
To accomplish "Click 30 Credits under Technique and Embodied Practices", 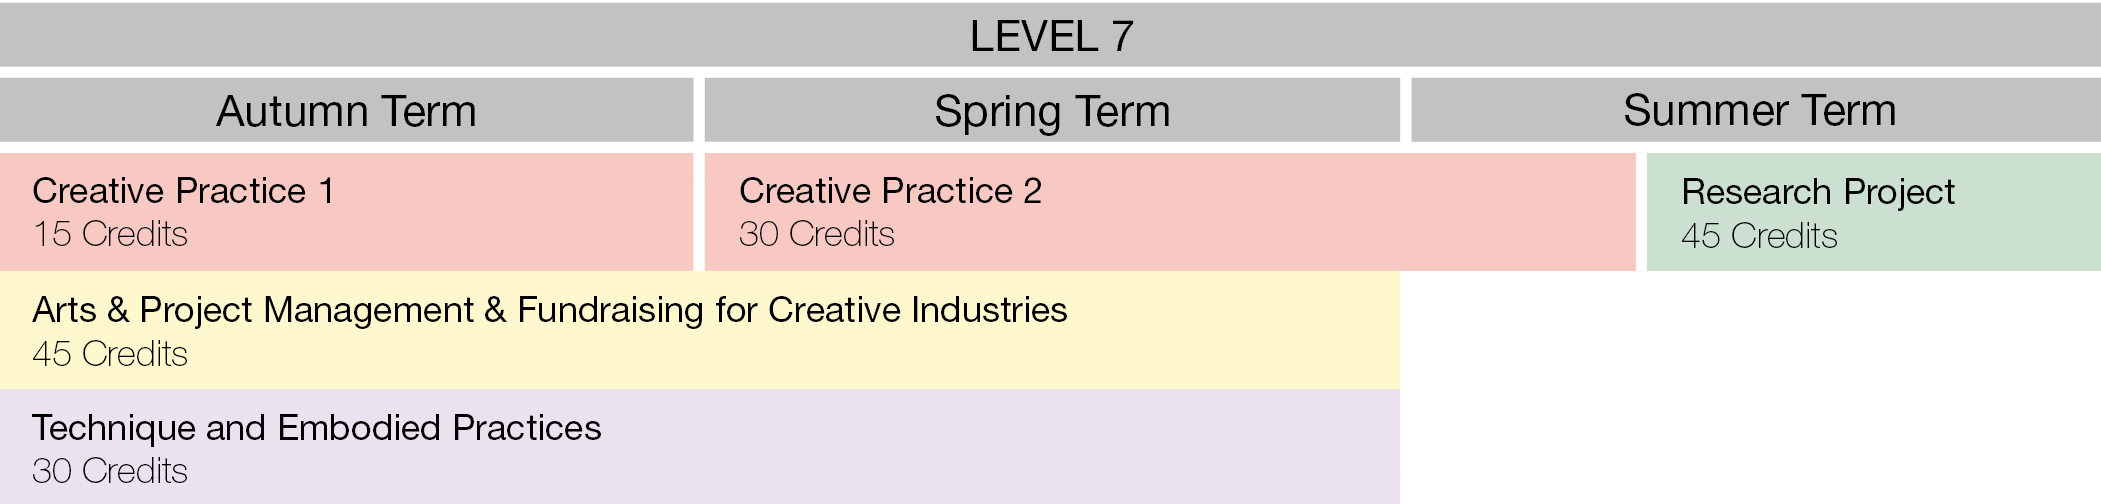I will [110, 471].
